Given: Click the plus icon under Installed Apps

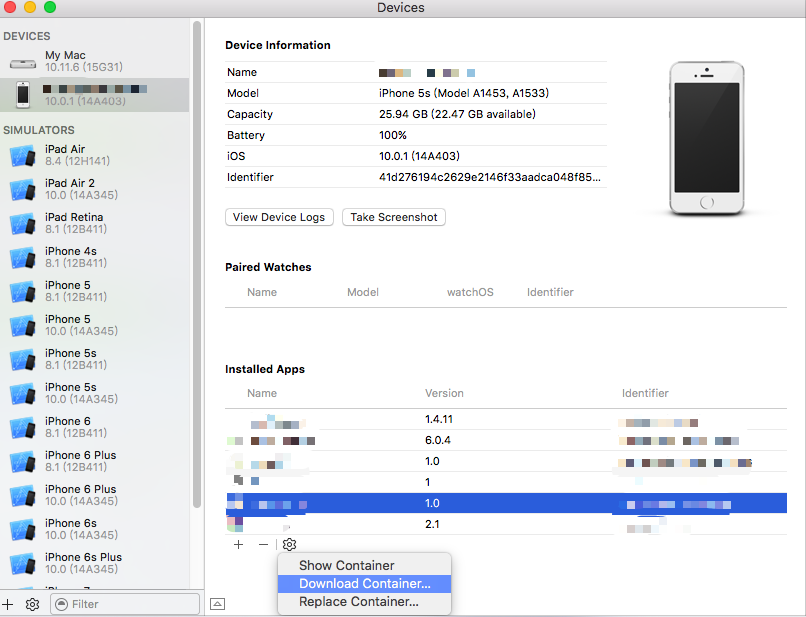Looking at the screenshot, I should pos(238,545).
